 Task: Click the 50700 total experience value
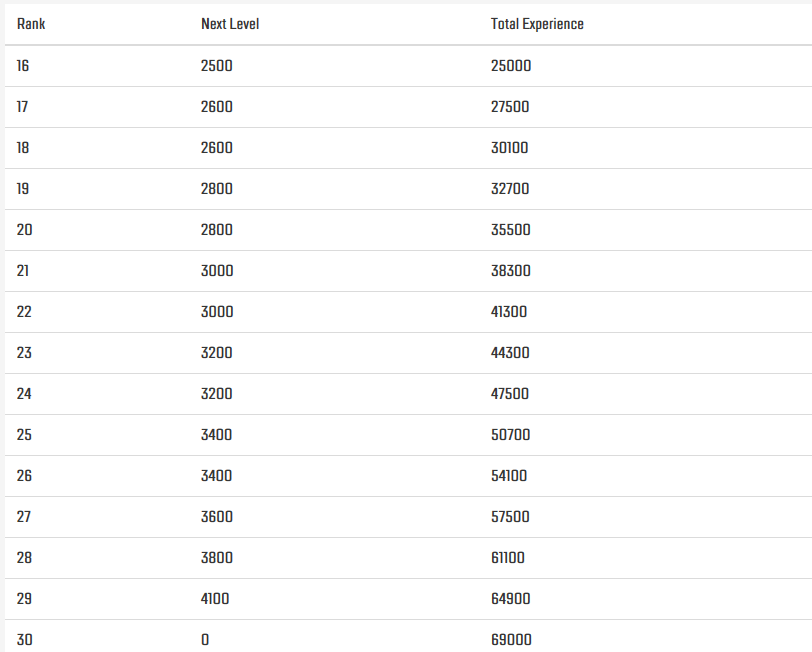(510, 435)
